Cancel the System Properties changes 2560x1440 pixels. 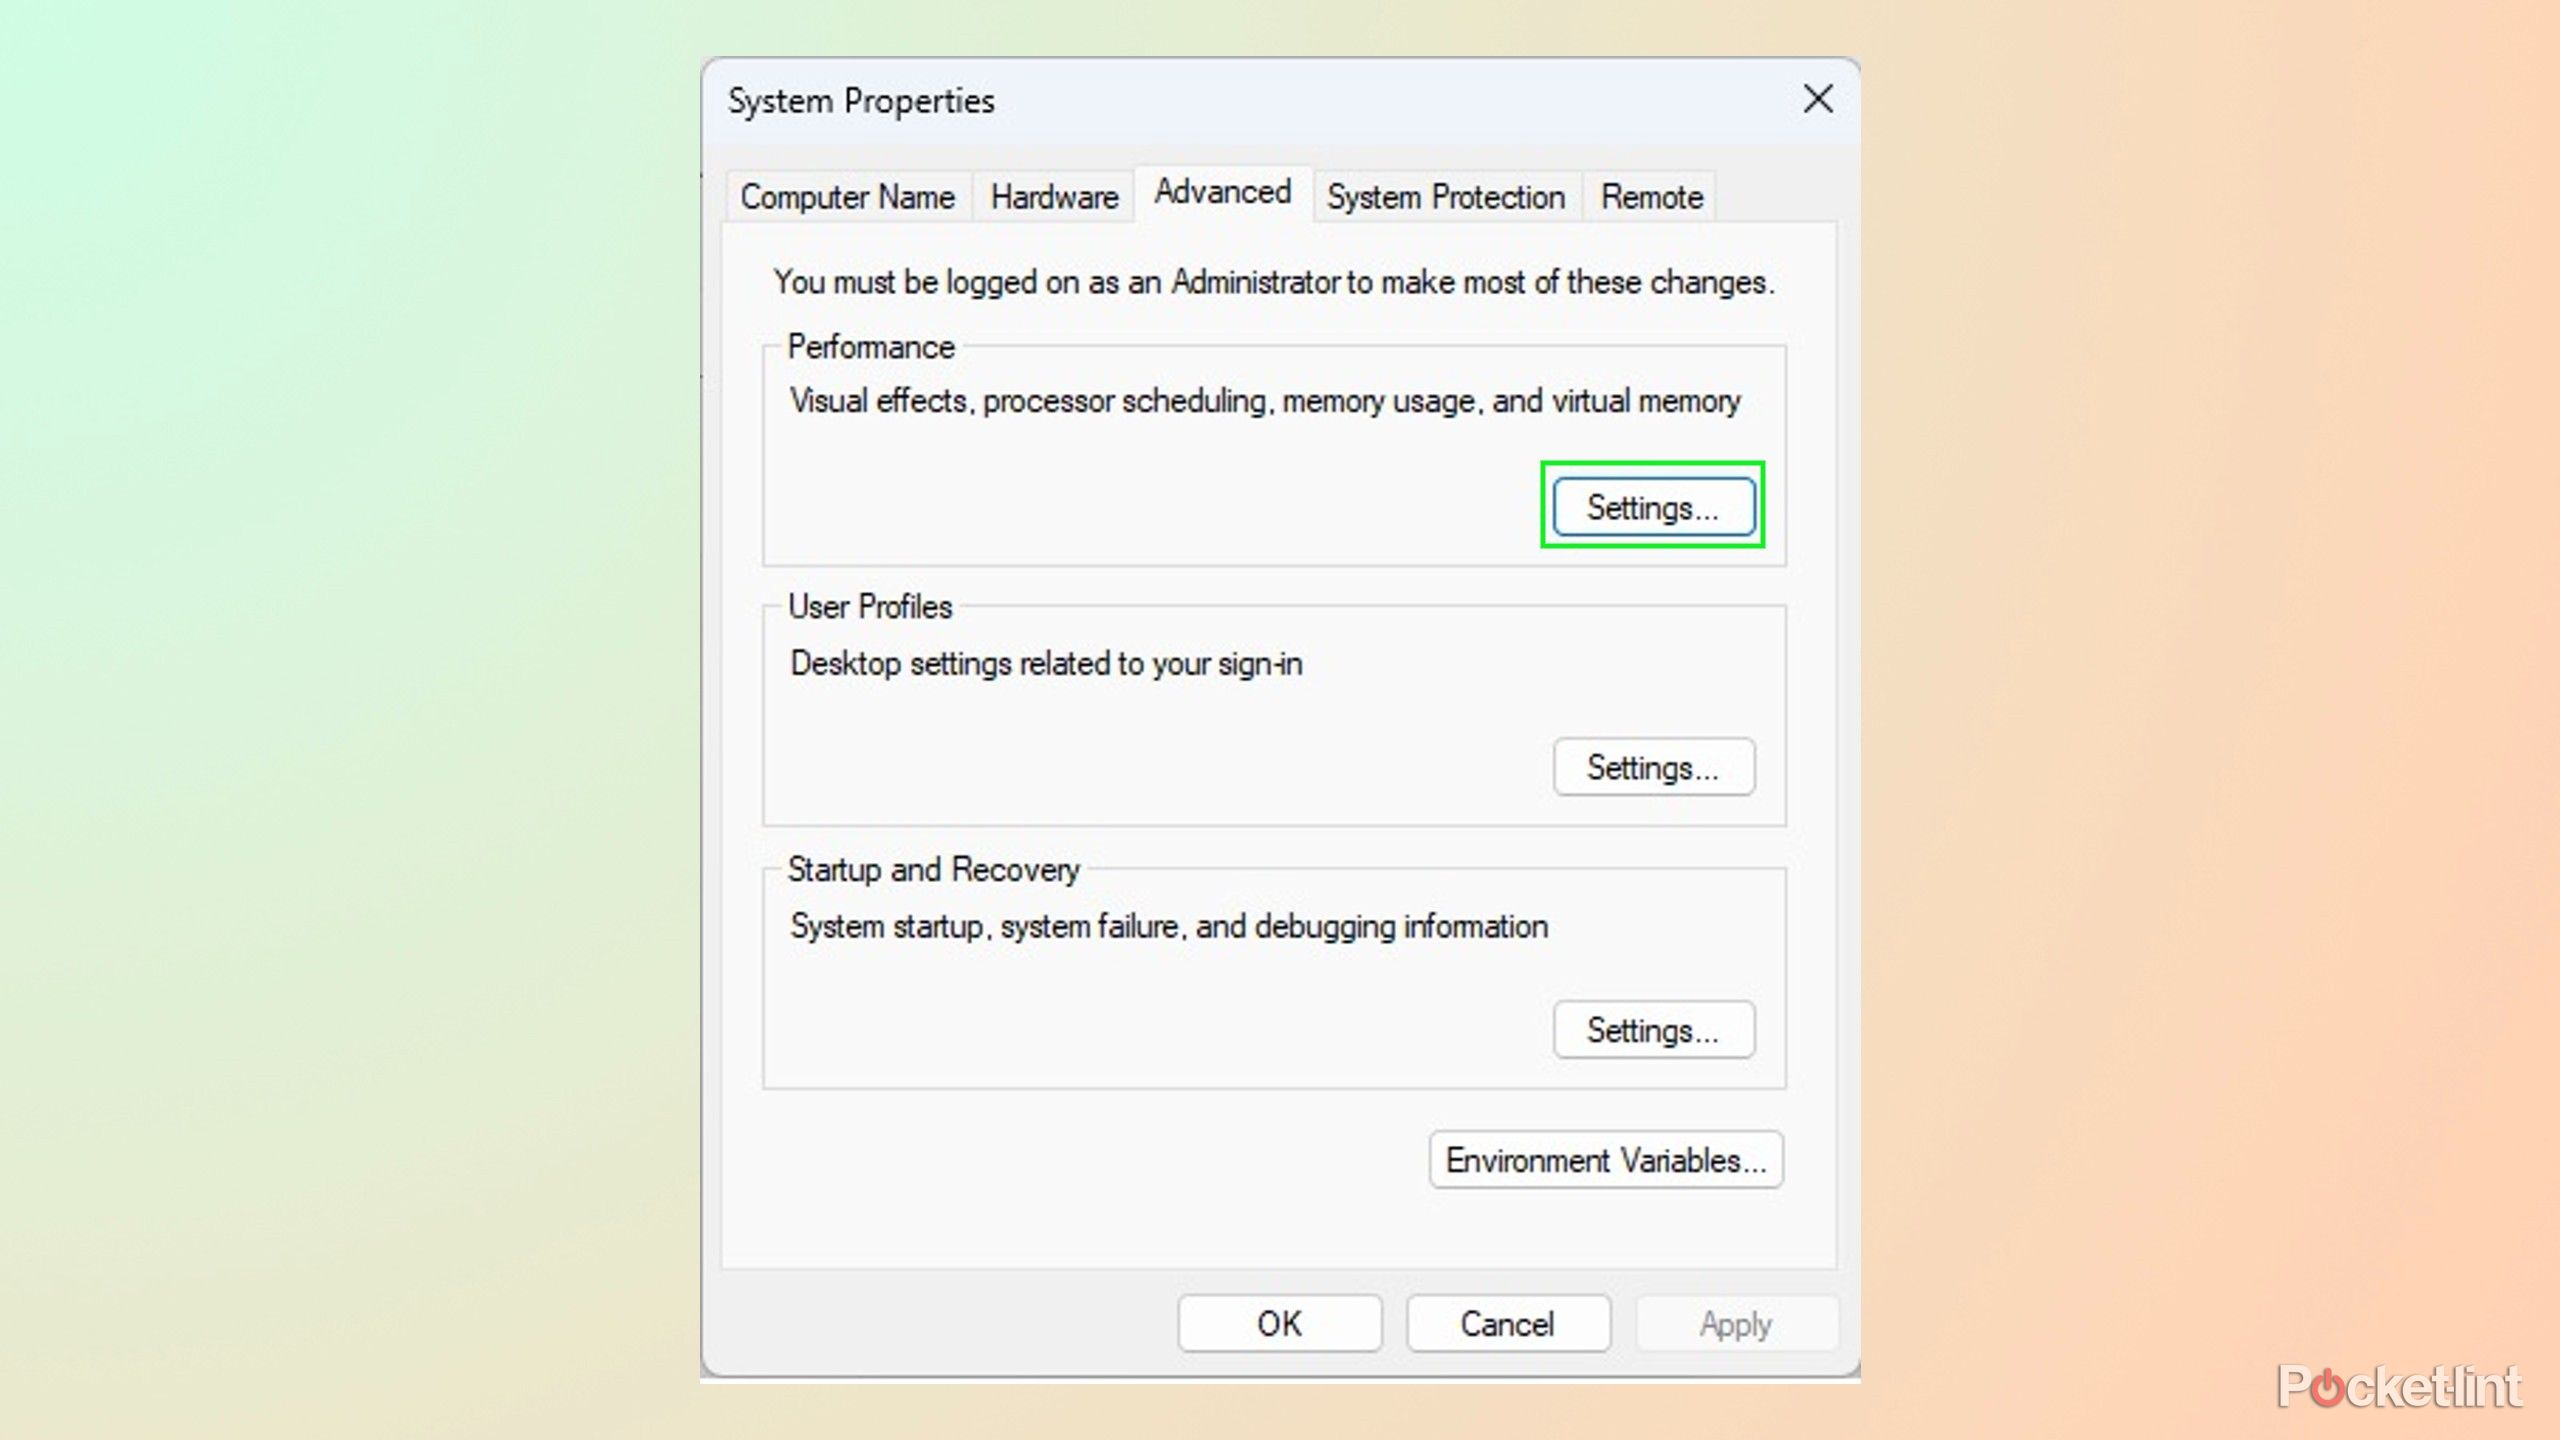point(1508,1324)
